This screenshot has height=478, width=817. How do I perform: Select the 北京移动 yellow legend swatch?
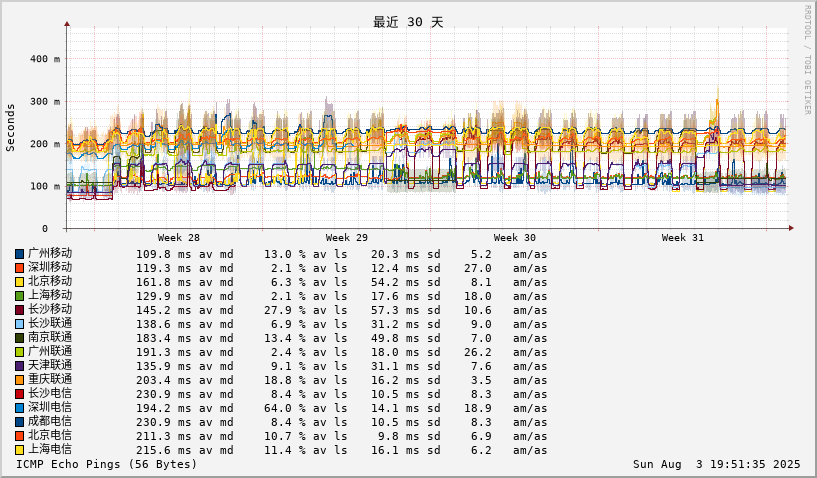click(x=19, y=282)
